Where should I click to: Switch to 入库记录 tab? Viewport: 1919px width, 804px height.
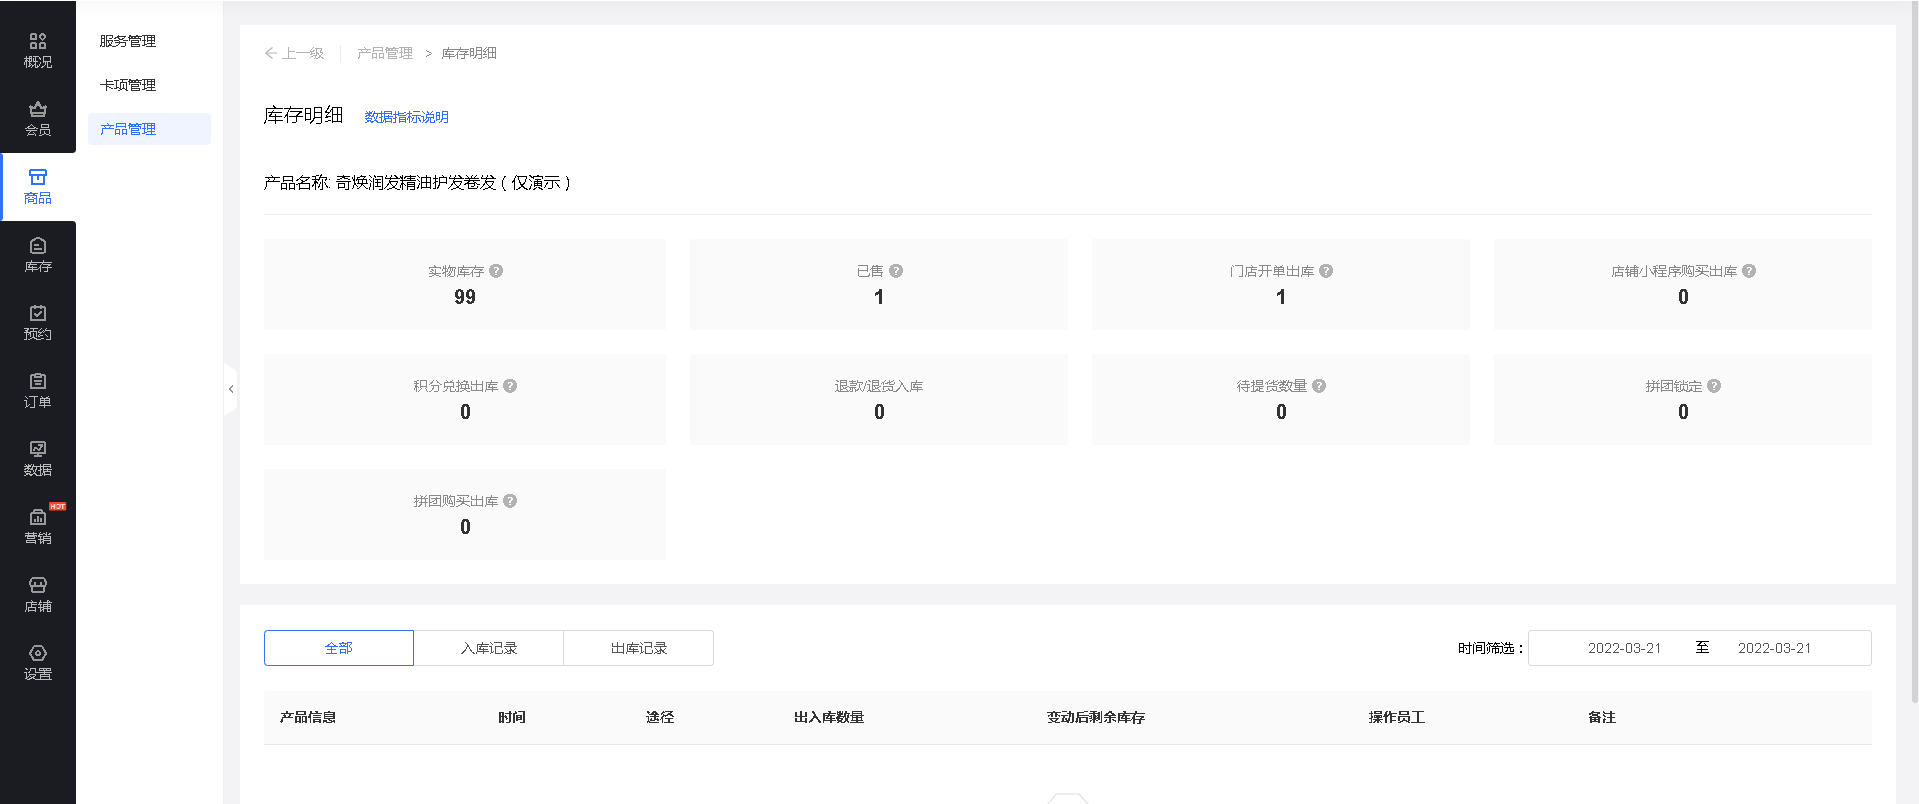click(x=489, y=648)
